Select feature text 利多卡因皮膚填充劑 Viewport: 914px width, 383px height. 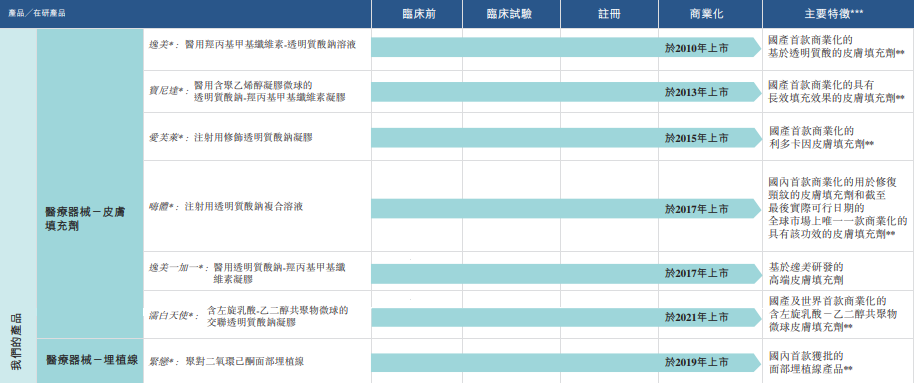tap(822, 143)
